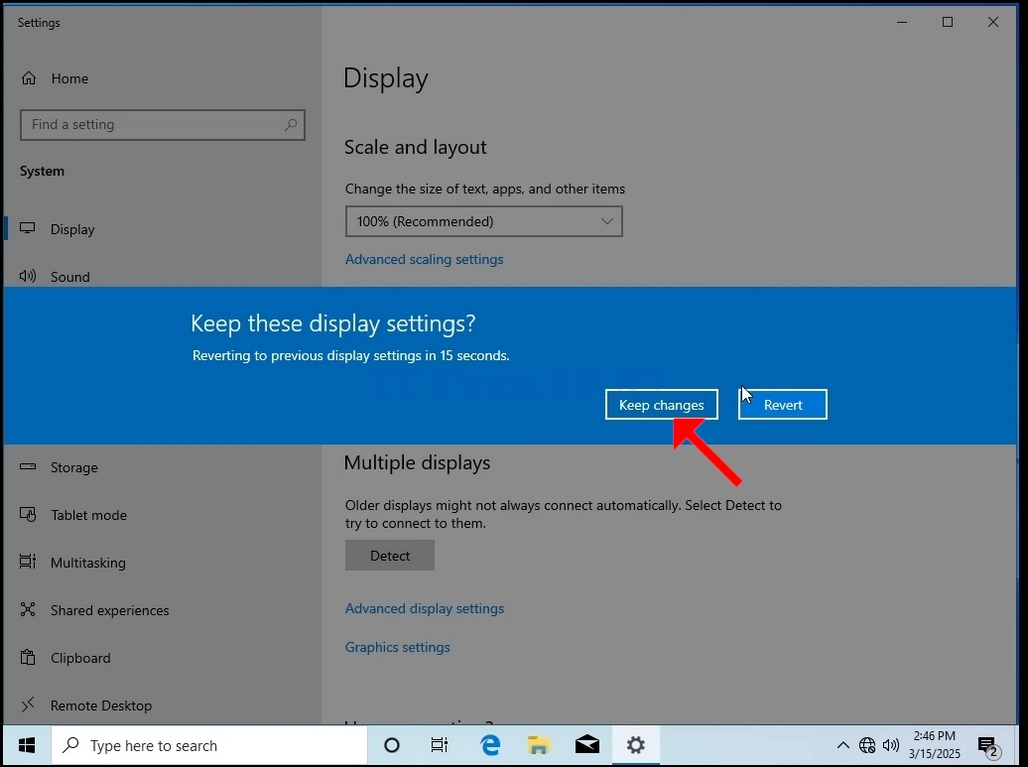
Task: Click the Home house icon
Action: coord(29,78)
